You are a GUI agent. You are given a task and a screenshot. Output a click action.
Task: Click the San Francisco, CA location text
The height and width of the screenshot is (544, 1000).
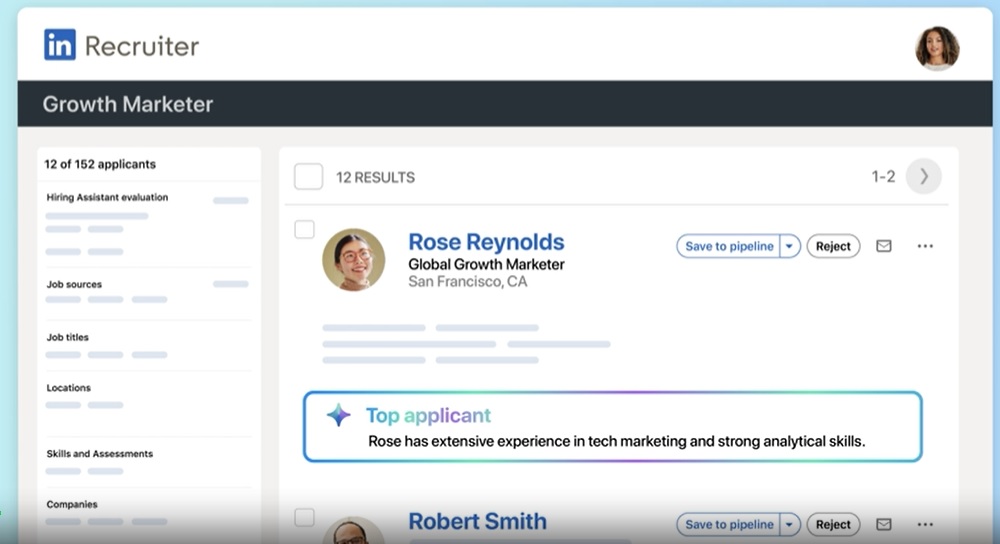coord(467,281)
